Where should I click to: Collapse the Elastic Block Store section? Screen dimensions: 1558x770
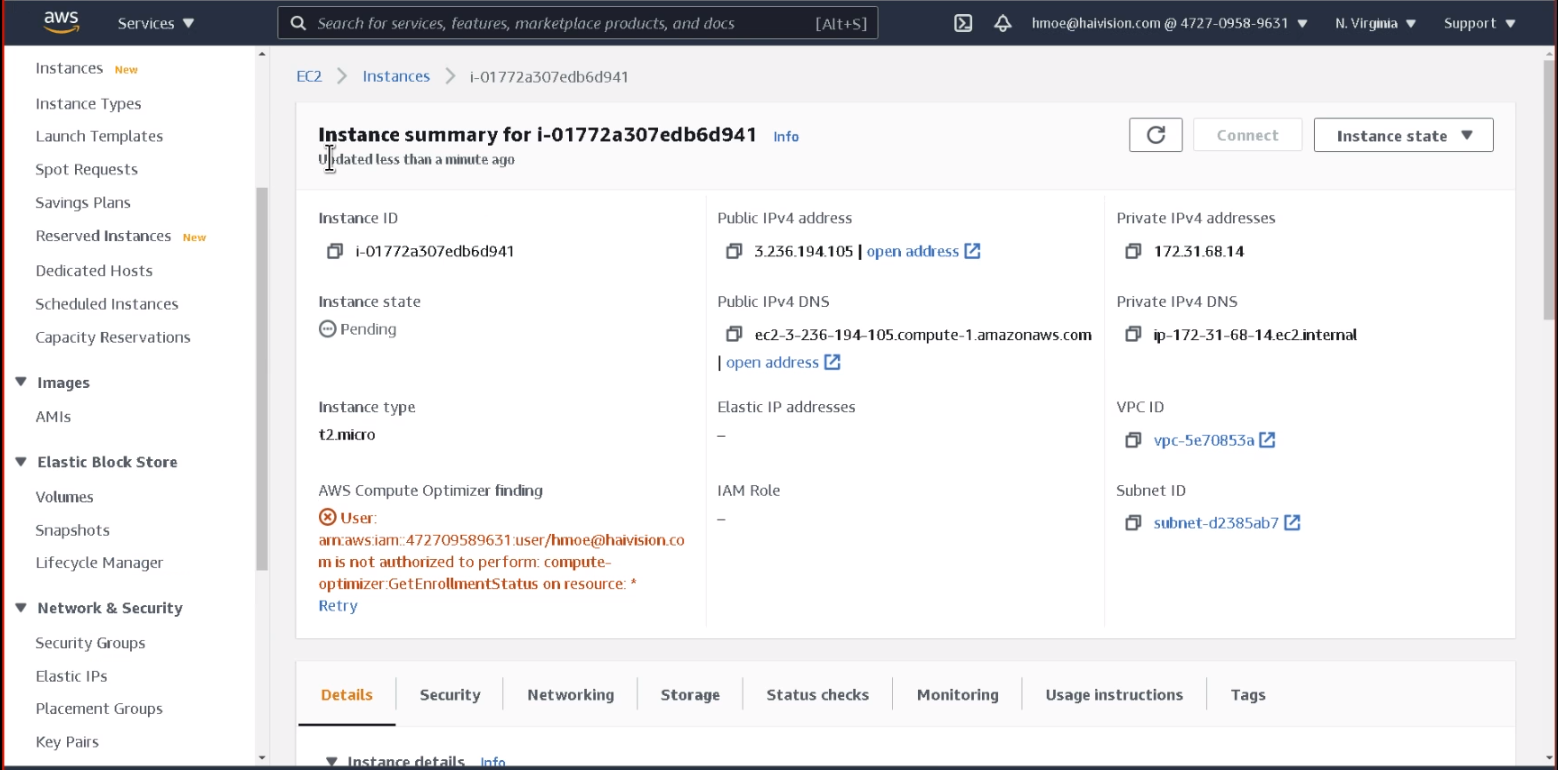click(21, 462)
